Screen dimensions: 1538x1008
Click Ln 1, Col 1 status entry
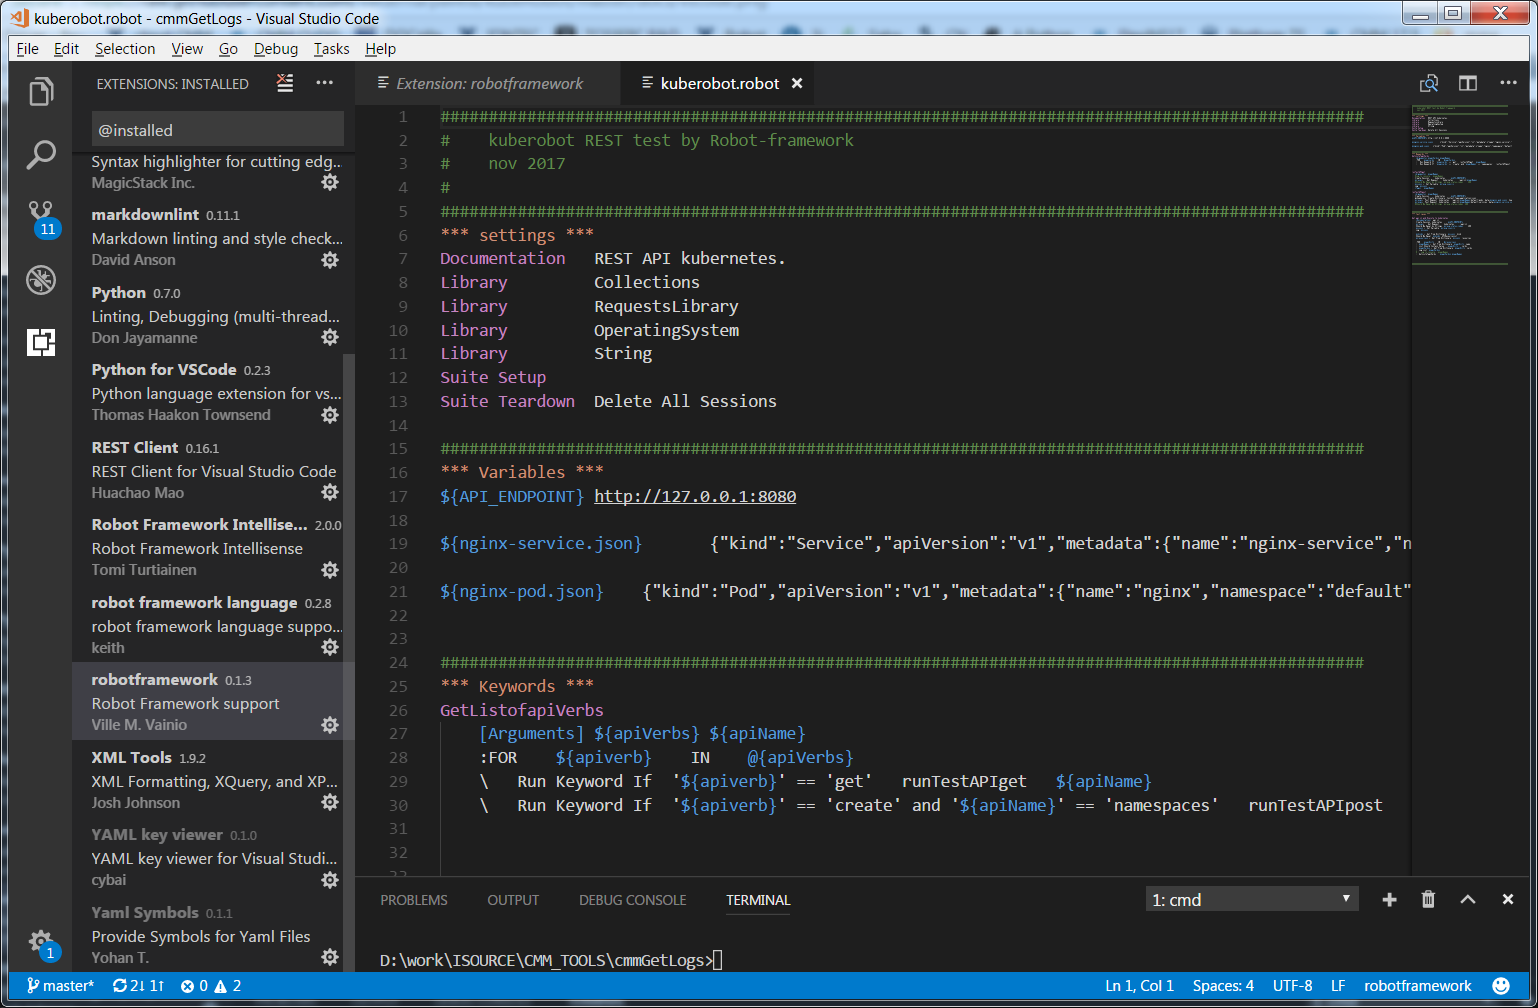click(x=1139, y=986)
